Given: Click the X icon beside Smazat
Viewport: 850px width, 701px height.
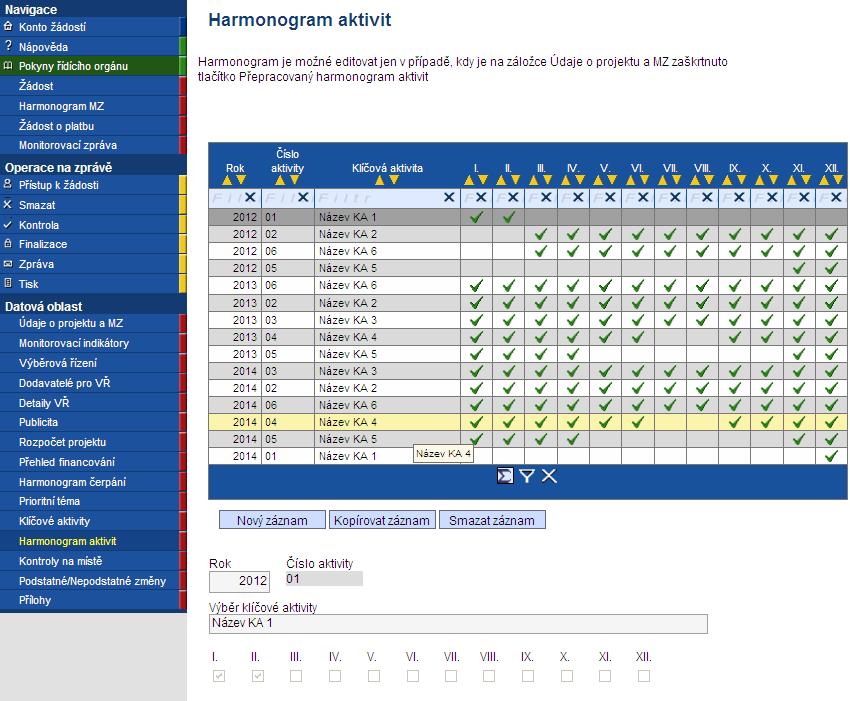Looking at the screenshot, I should click(8, 204).
